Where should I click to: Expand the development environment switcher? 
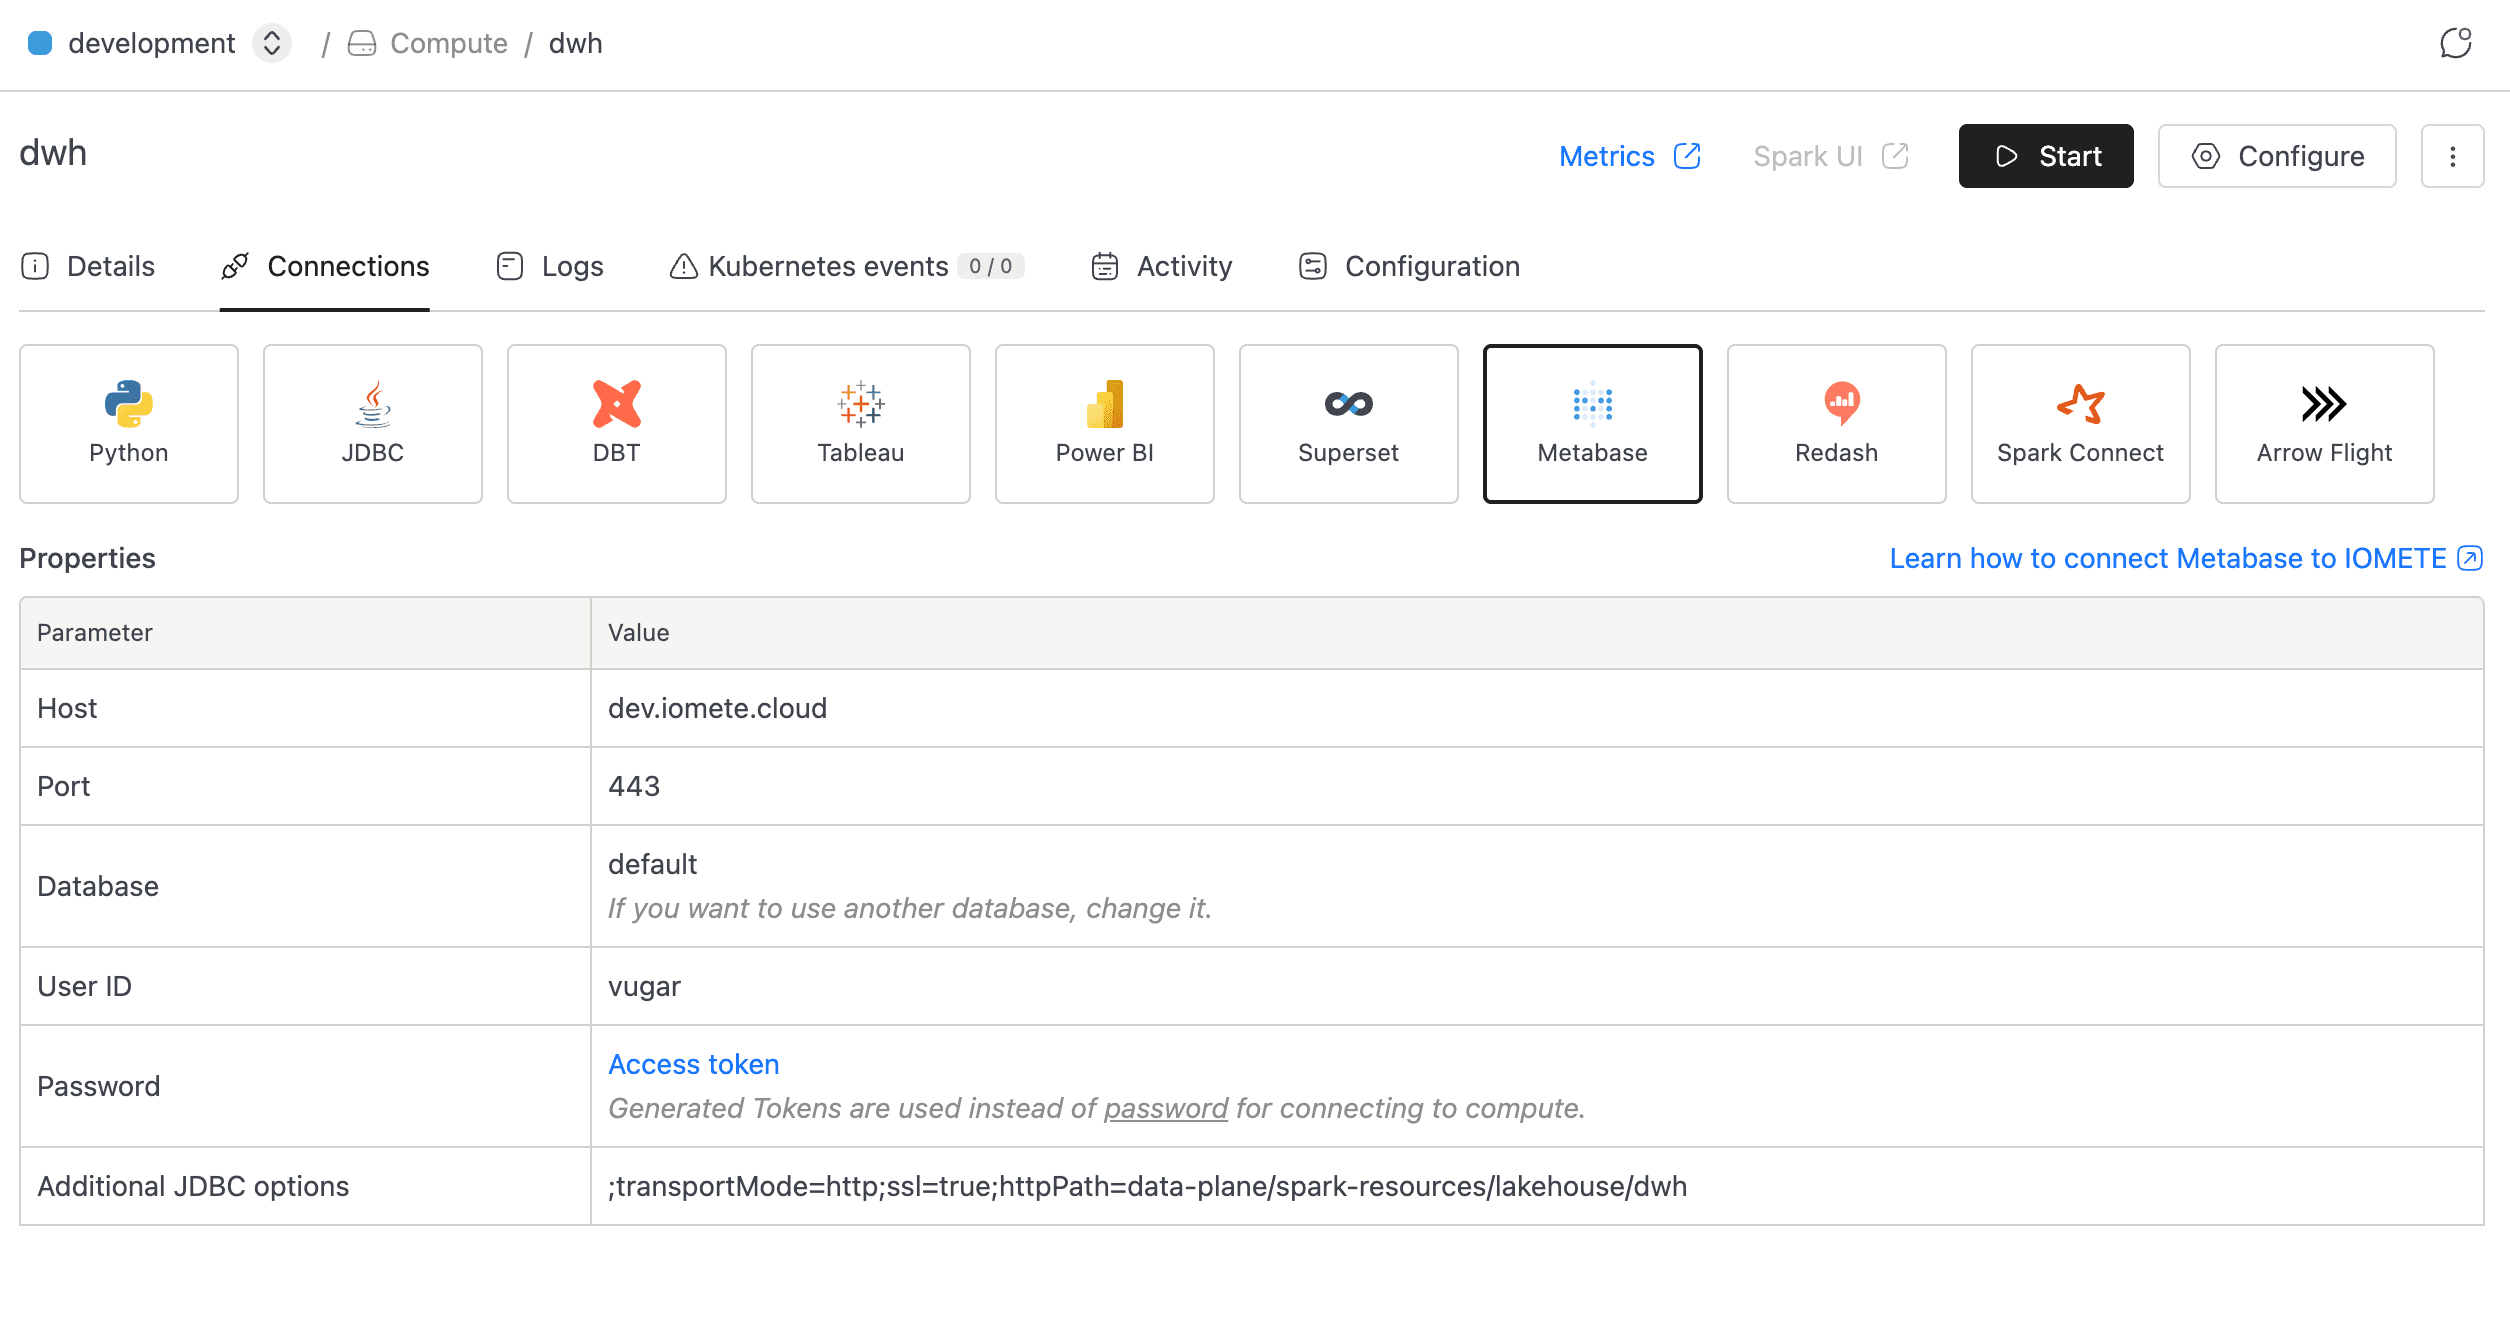tap(271, 43)
